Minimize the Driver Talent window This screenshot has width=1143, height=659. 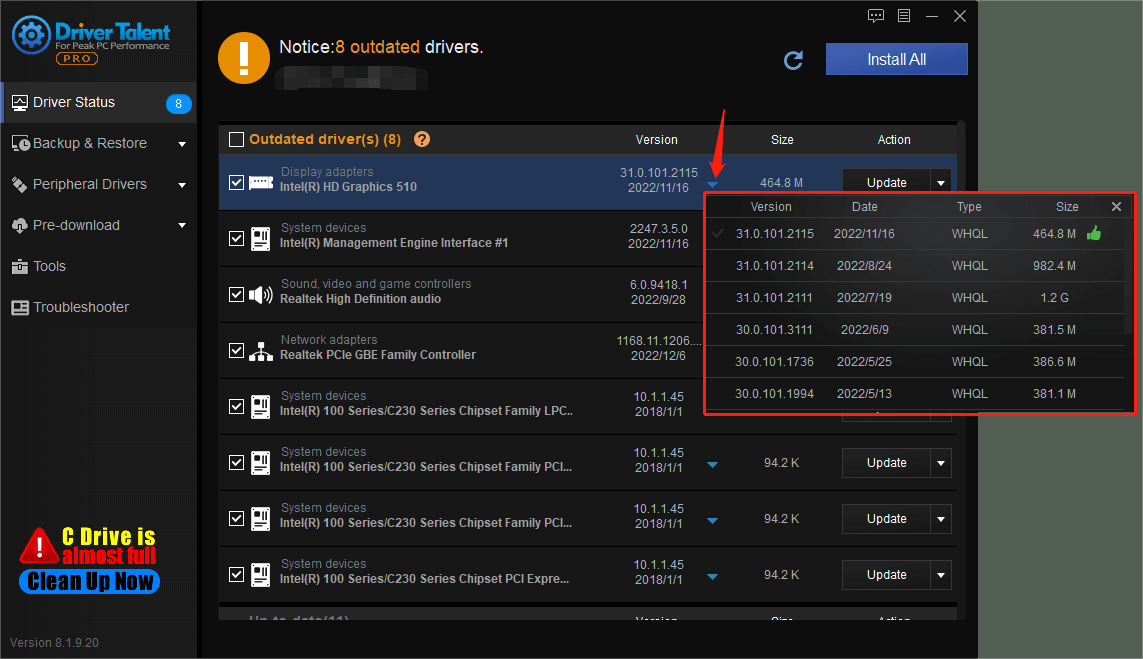pyautogui.click(x=932, y=16)
